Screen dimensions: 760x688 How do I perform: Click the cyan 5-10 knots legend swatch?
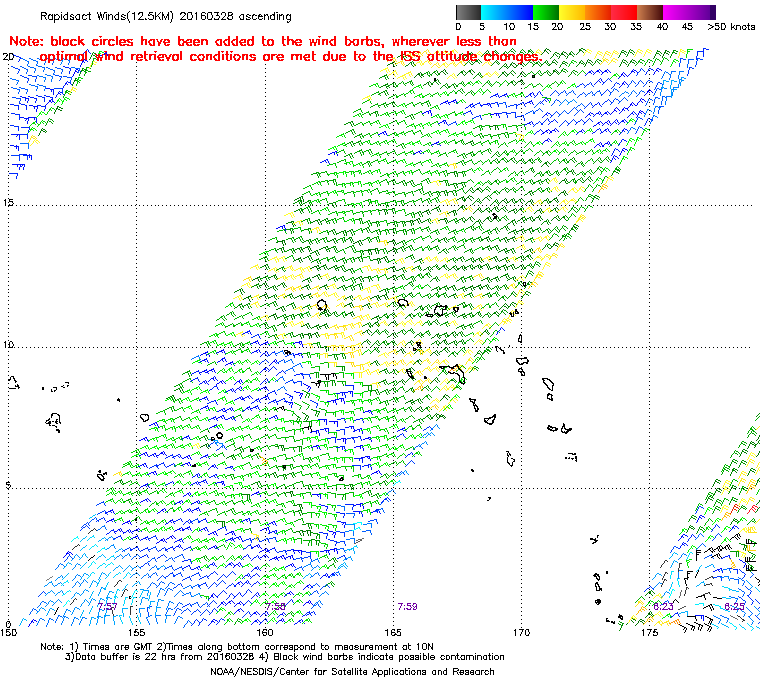494,13
